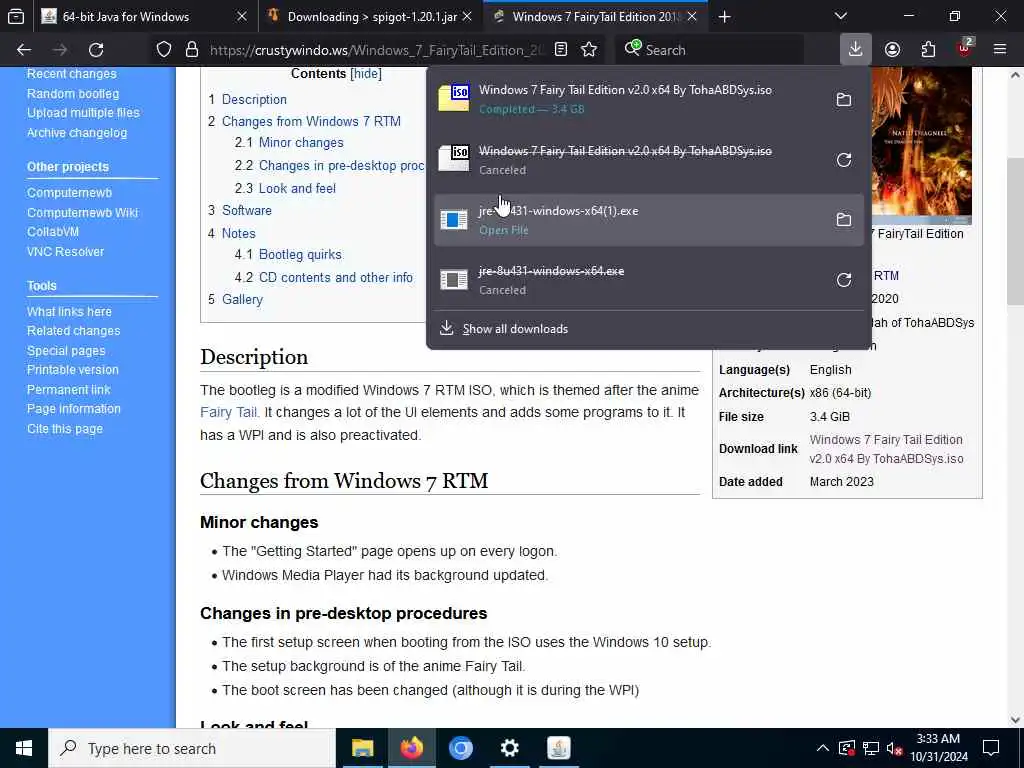Show completed Fairy Tail ISO in folder
Image resolution: width=1024 pixels, height=768 pixels.
tap(844, 100)
